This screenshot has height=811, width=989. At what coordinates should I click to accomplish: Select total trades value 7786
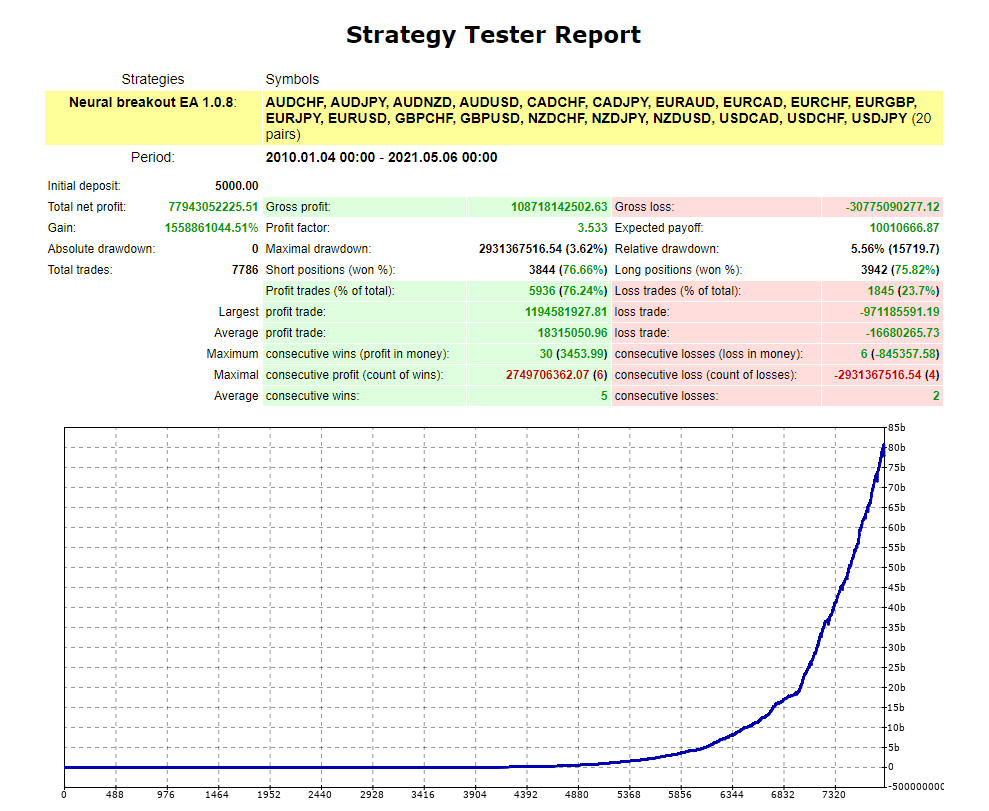(245, 270)
